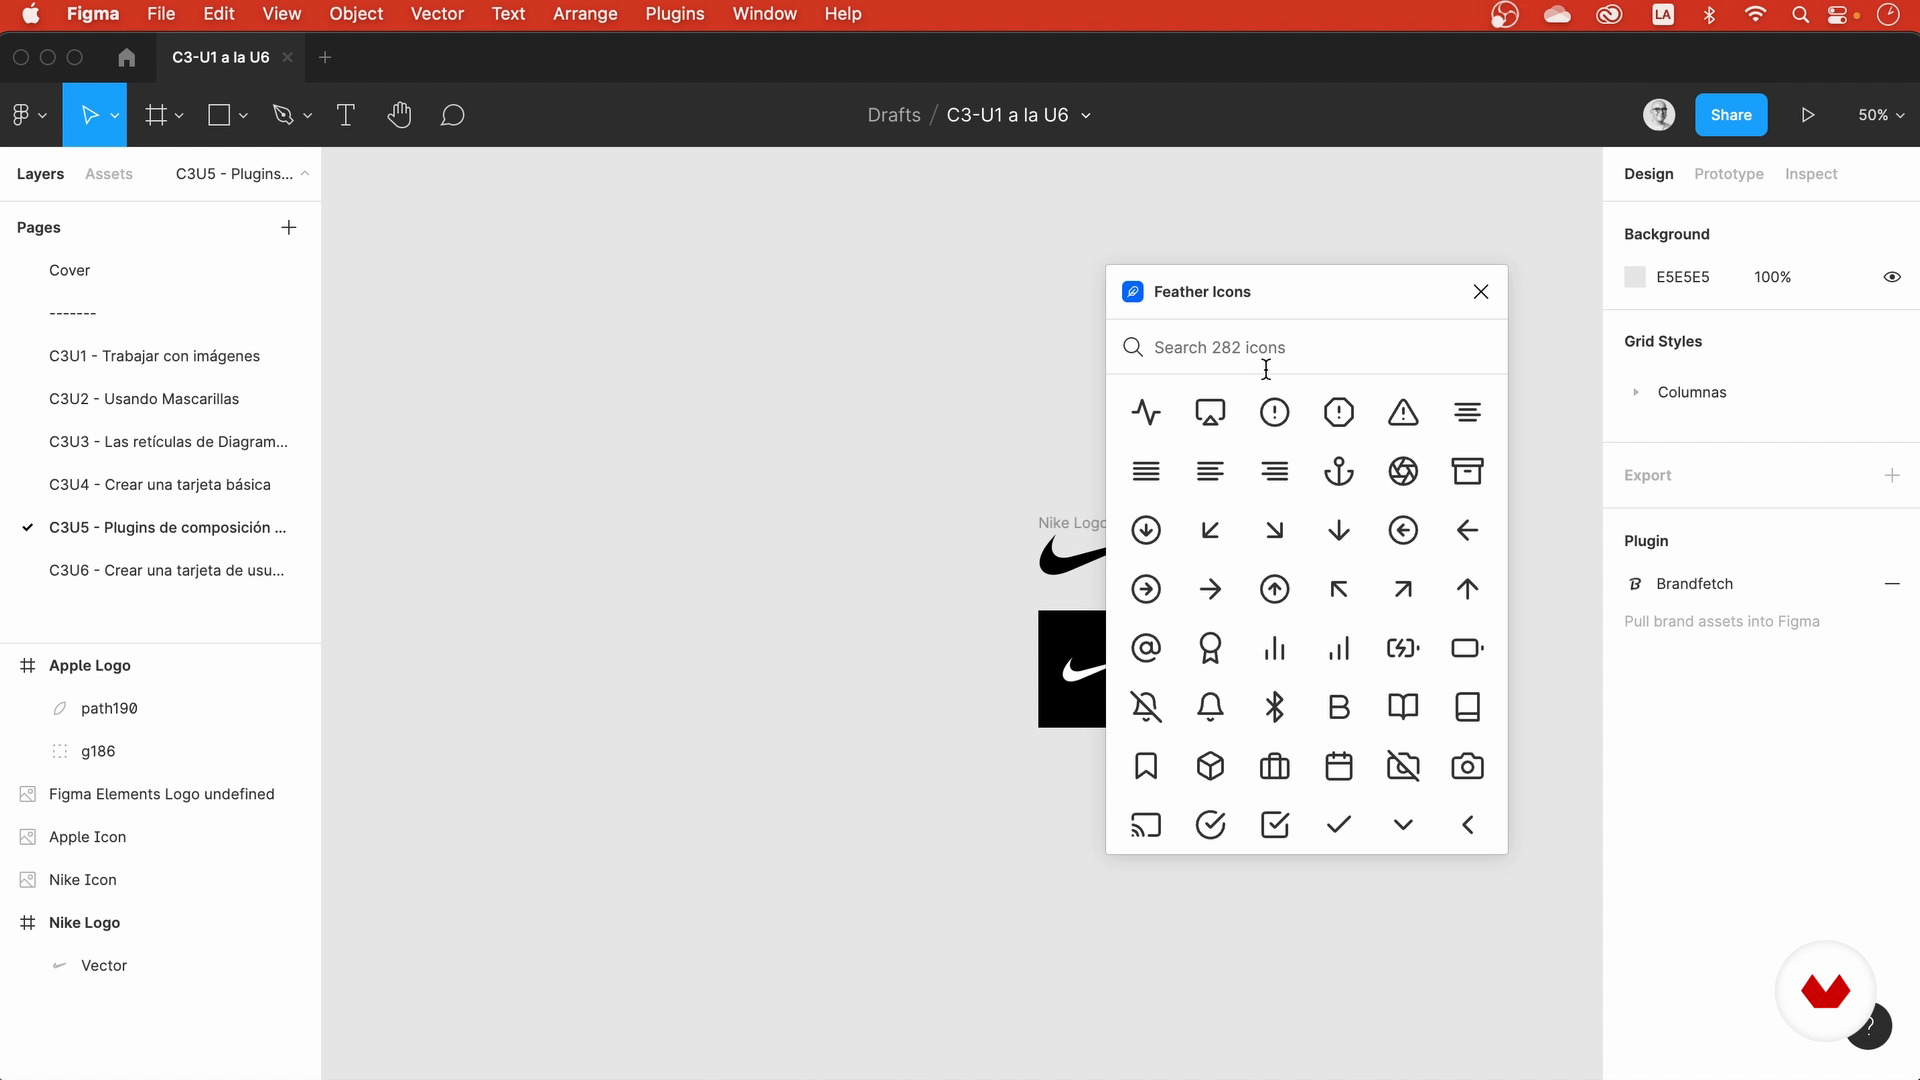The height and width of the screenshot is (1080, 1920).
Task: Insert the calendar Feather icon
Action: pos(1339,766)
